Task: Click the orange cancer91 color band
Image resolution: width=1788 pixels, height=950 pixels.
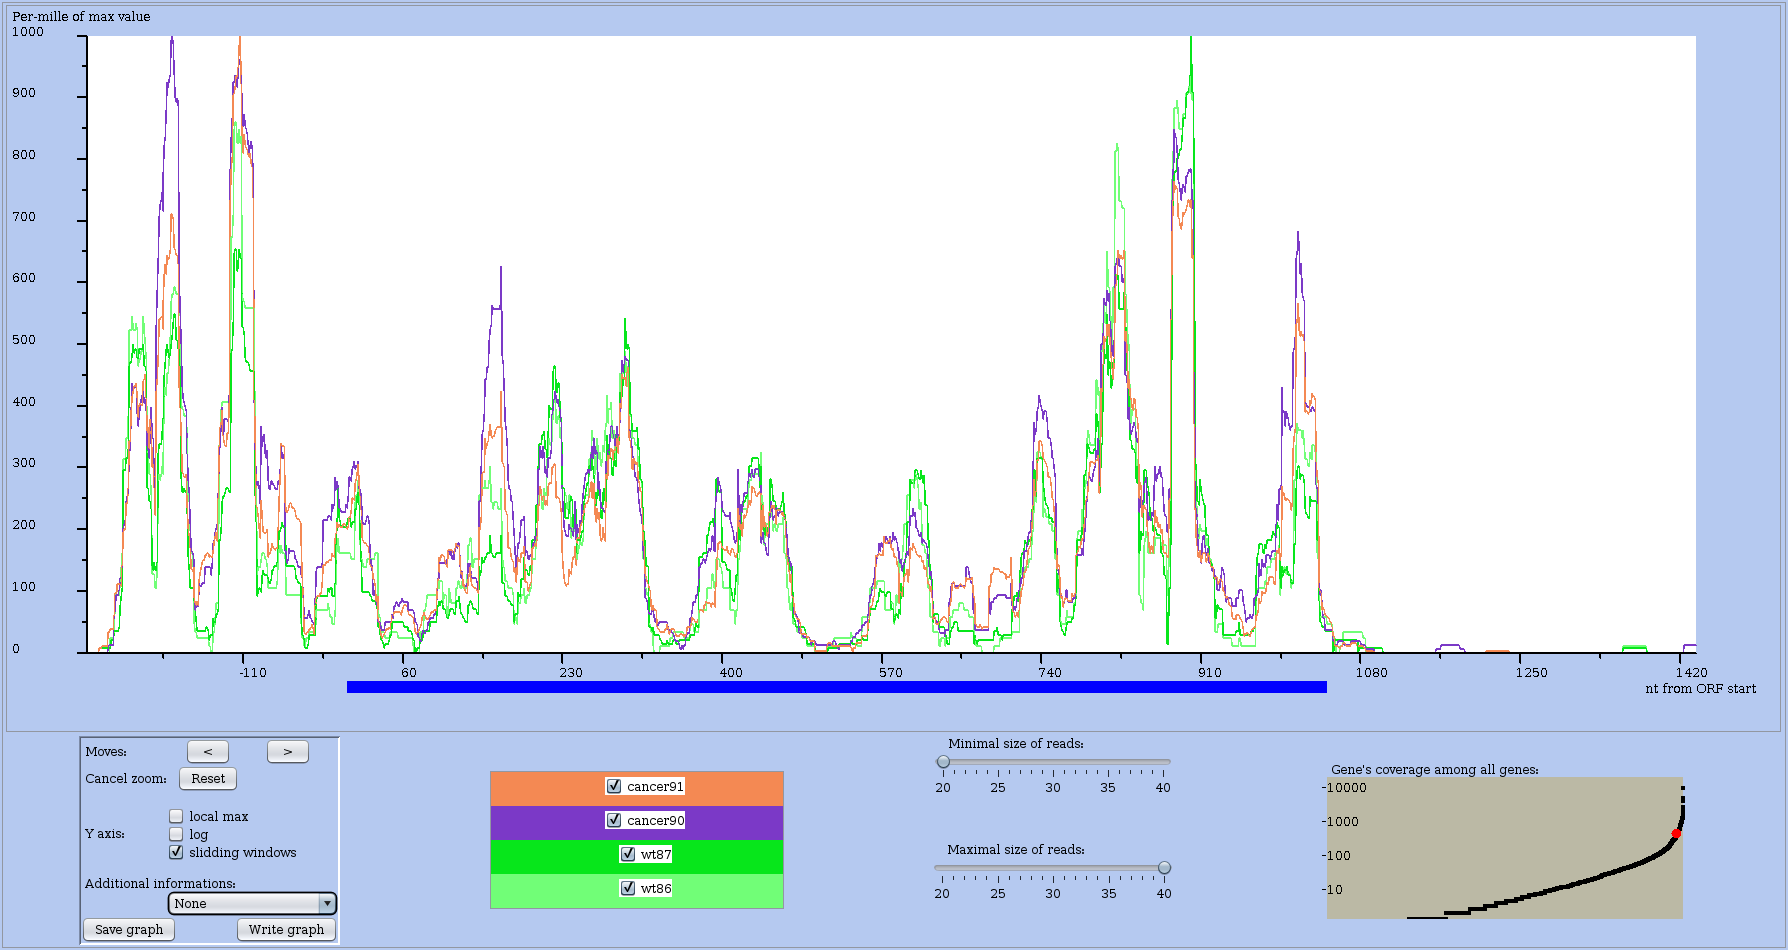Action: point(540,788)
